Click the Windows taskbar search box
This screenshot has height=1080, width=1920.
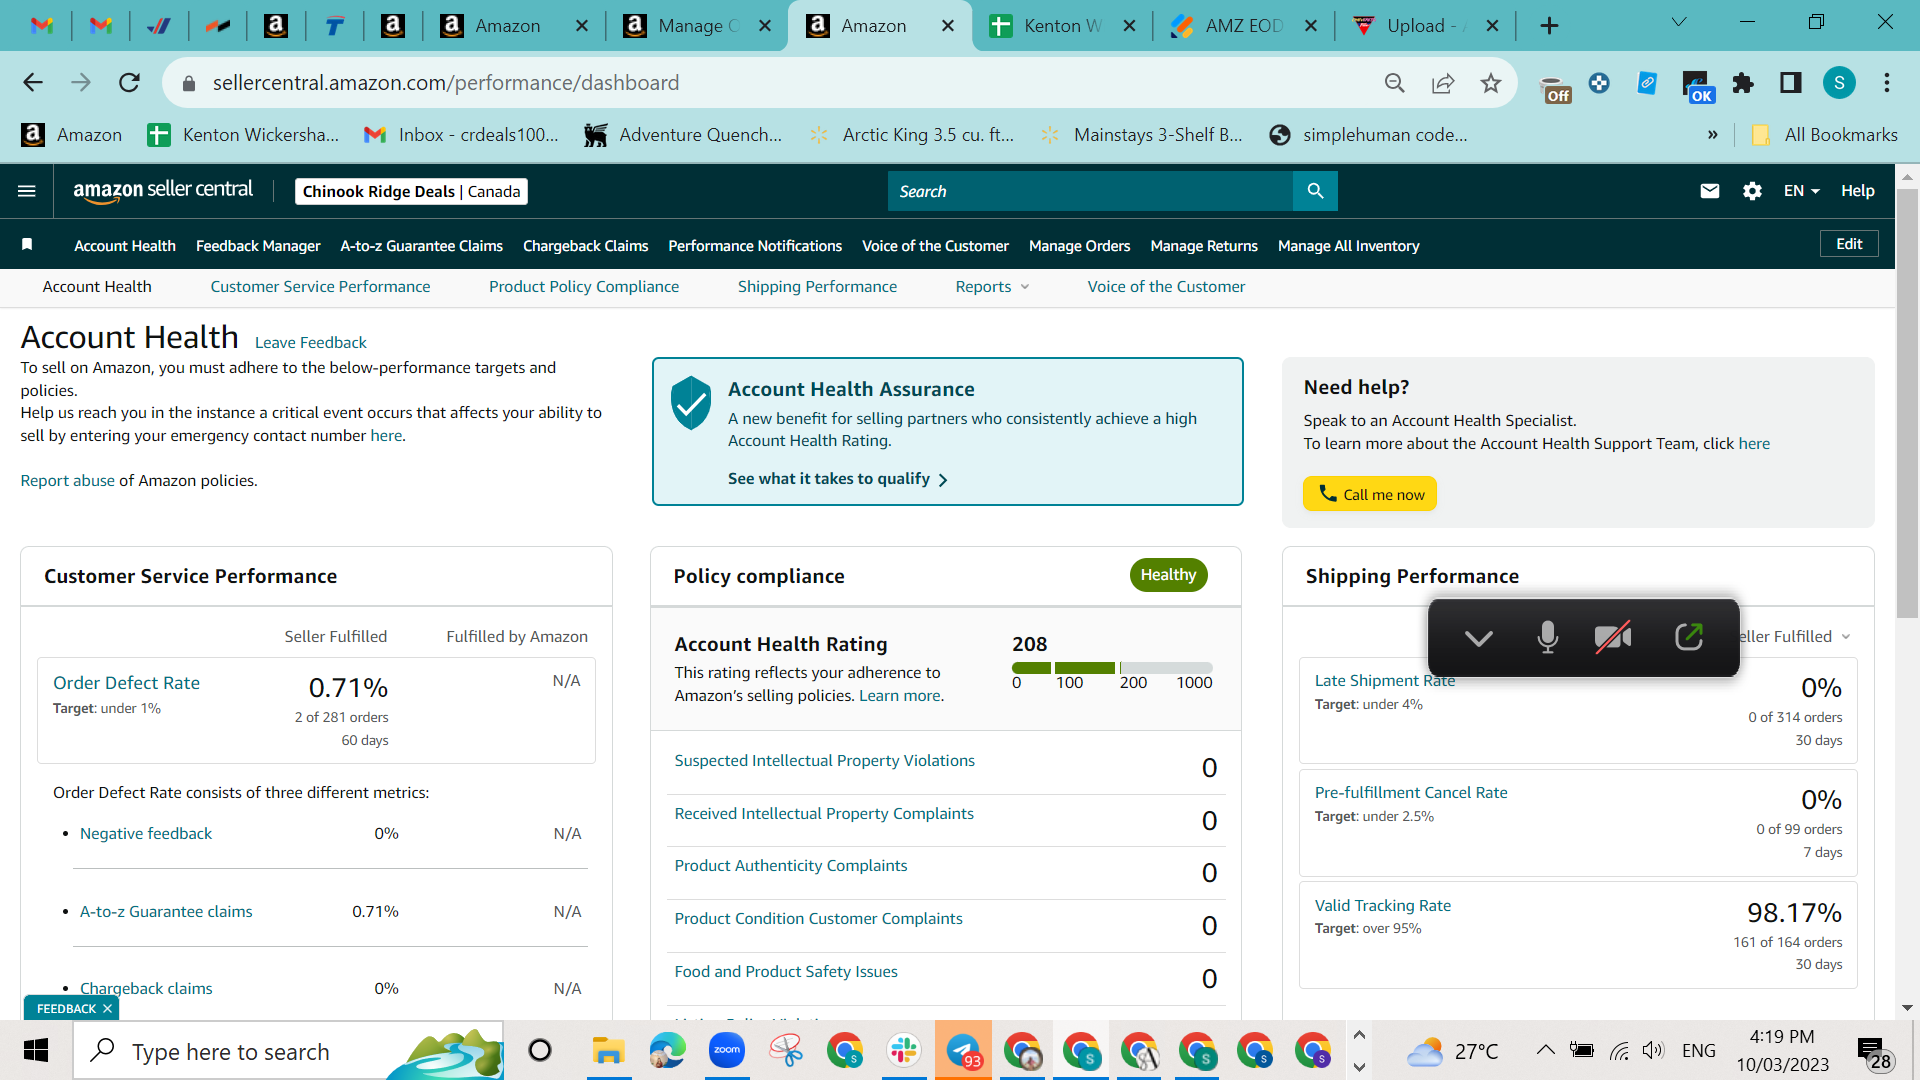click(288, 1050)
